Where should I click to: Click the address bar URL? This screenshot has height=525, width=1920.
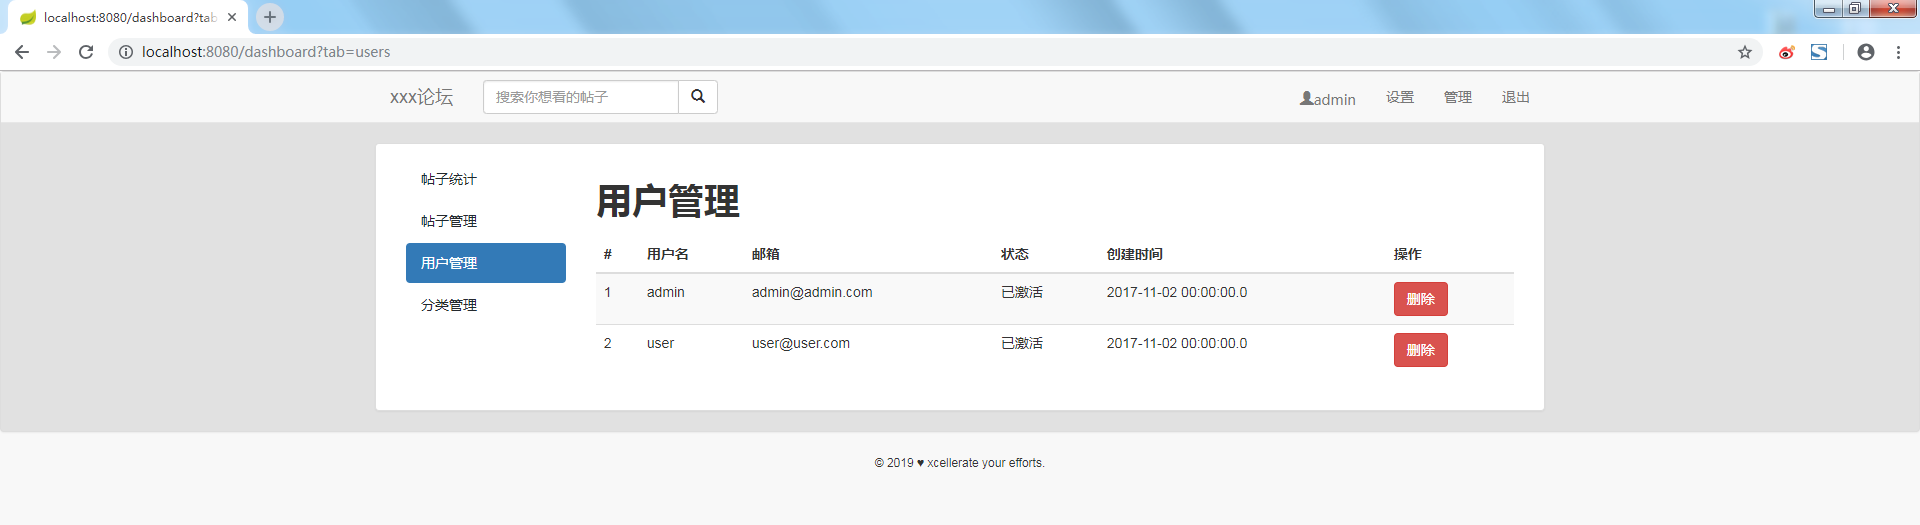(266, 52)
